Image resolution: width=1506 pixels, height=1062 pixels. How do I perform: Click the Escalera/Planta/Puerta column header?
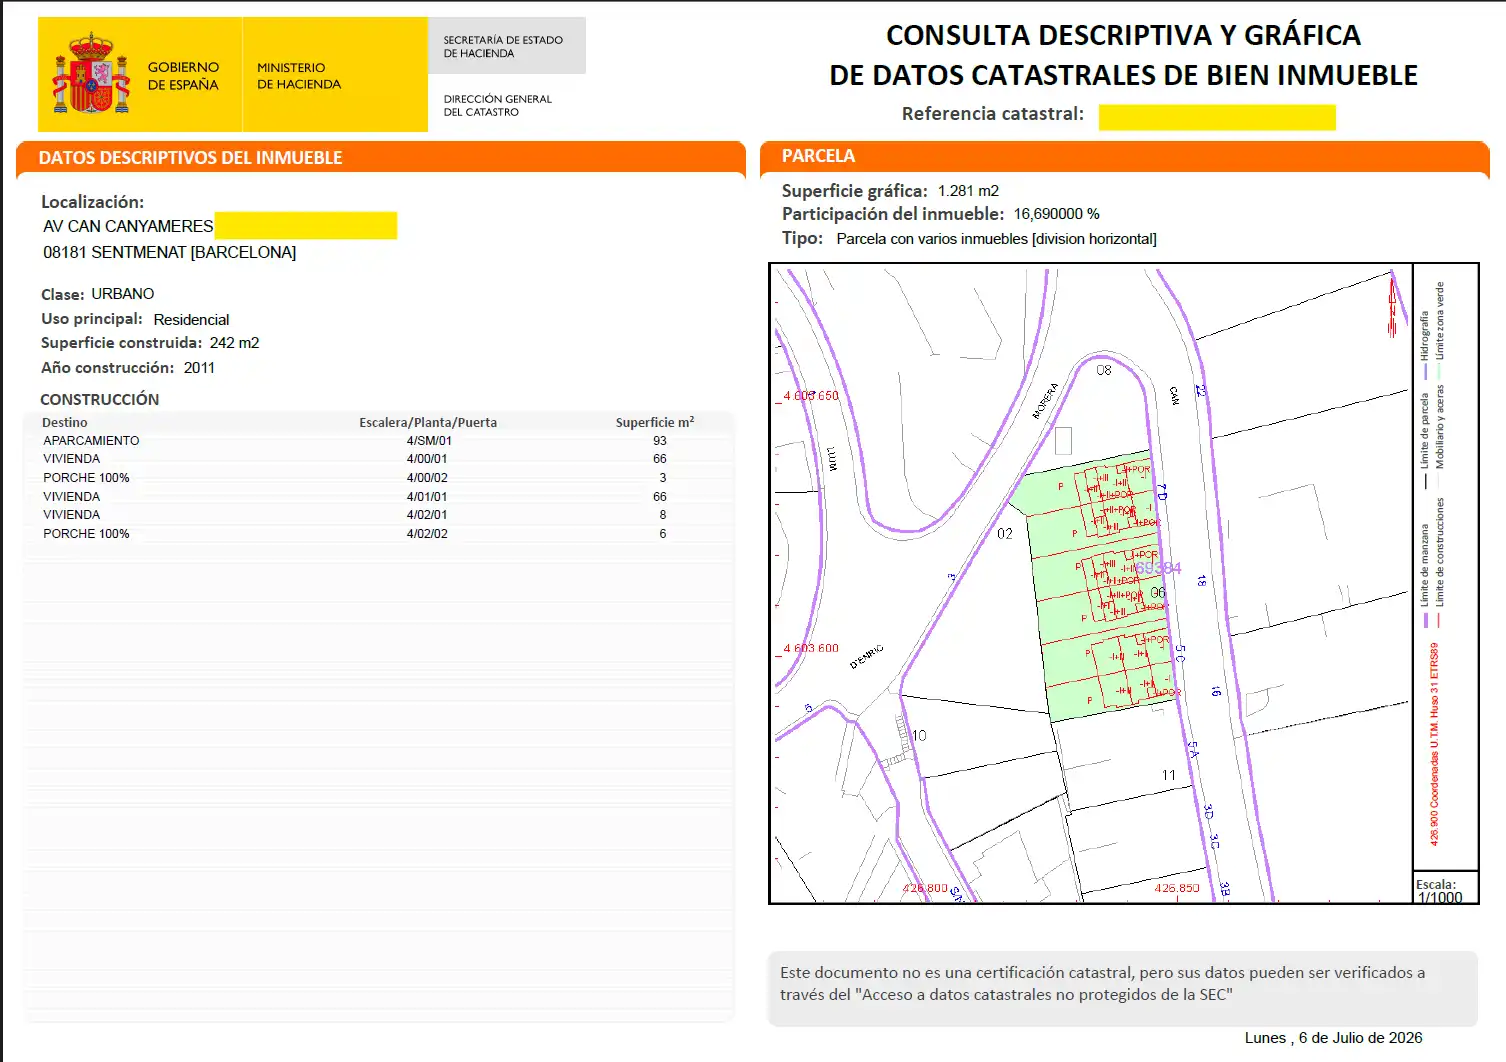coord(428,423)
